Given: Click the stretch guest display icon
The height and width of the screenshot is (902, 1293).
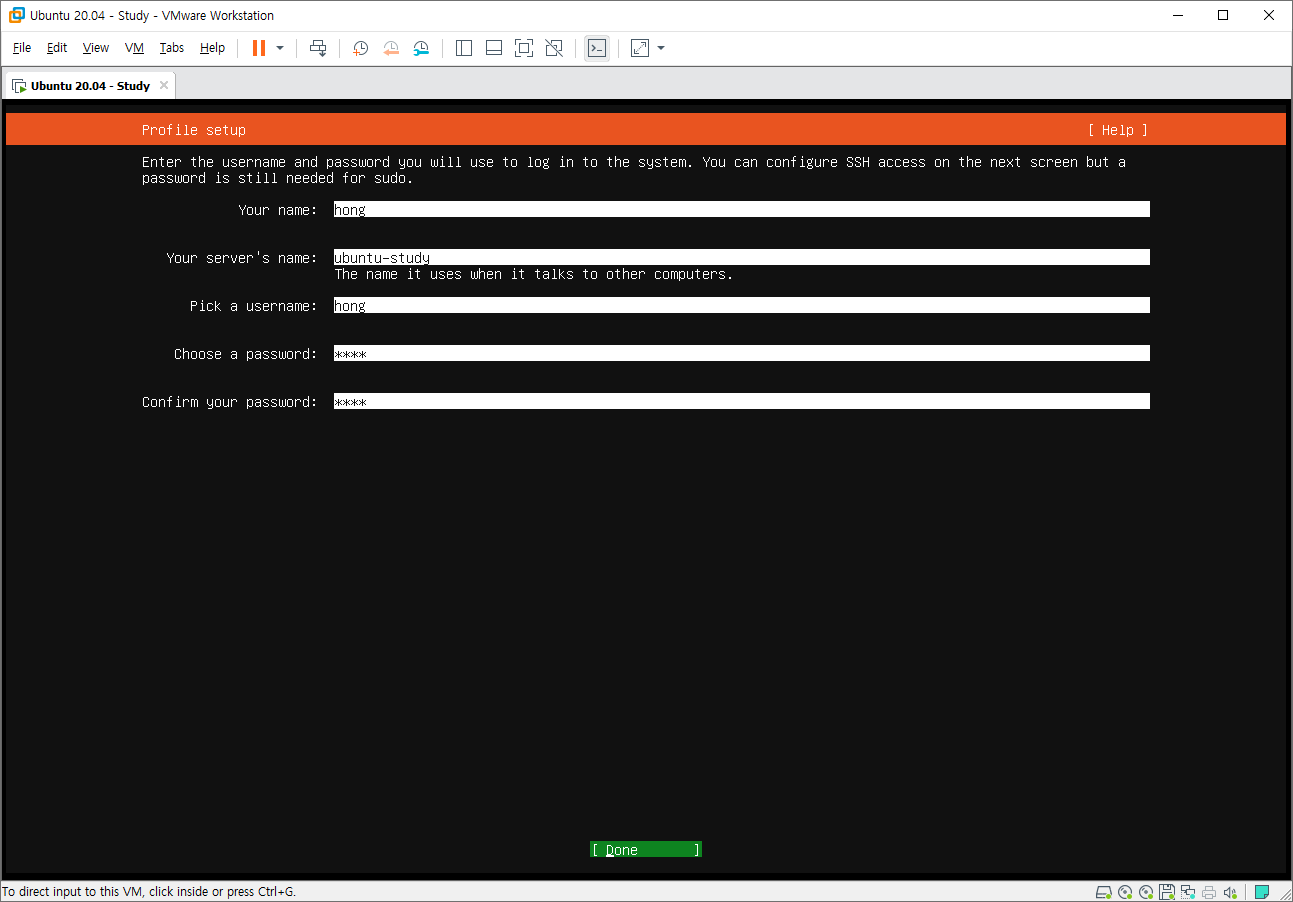Looking at the screenshot, I should tap(640, 48).
